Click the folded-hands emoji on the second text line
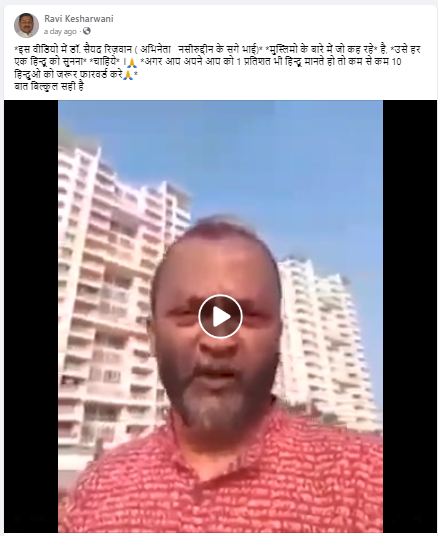This screenshot has width=438, height=536. 132,62
